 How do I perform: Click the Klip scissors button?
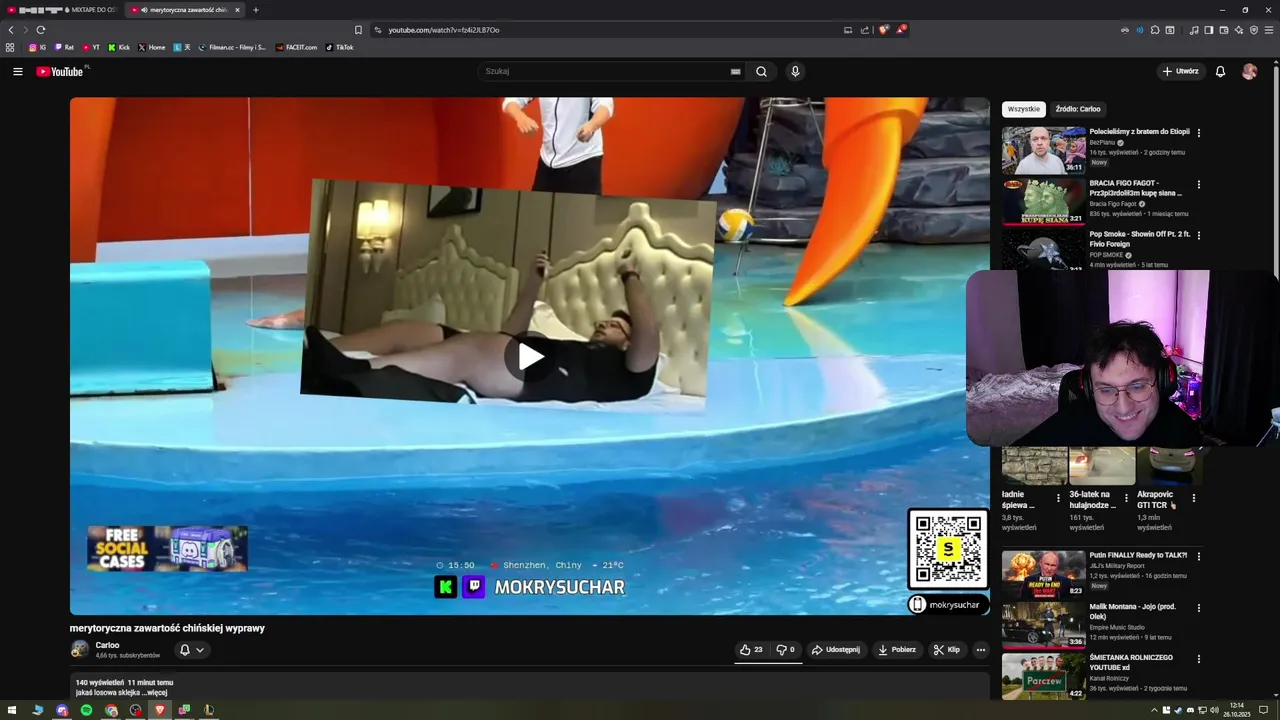(x=947, y=650)
